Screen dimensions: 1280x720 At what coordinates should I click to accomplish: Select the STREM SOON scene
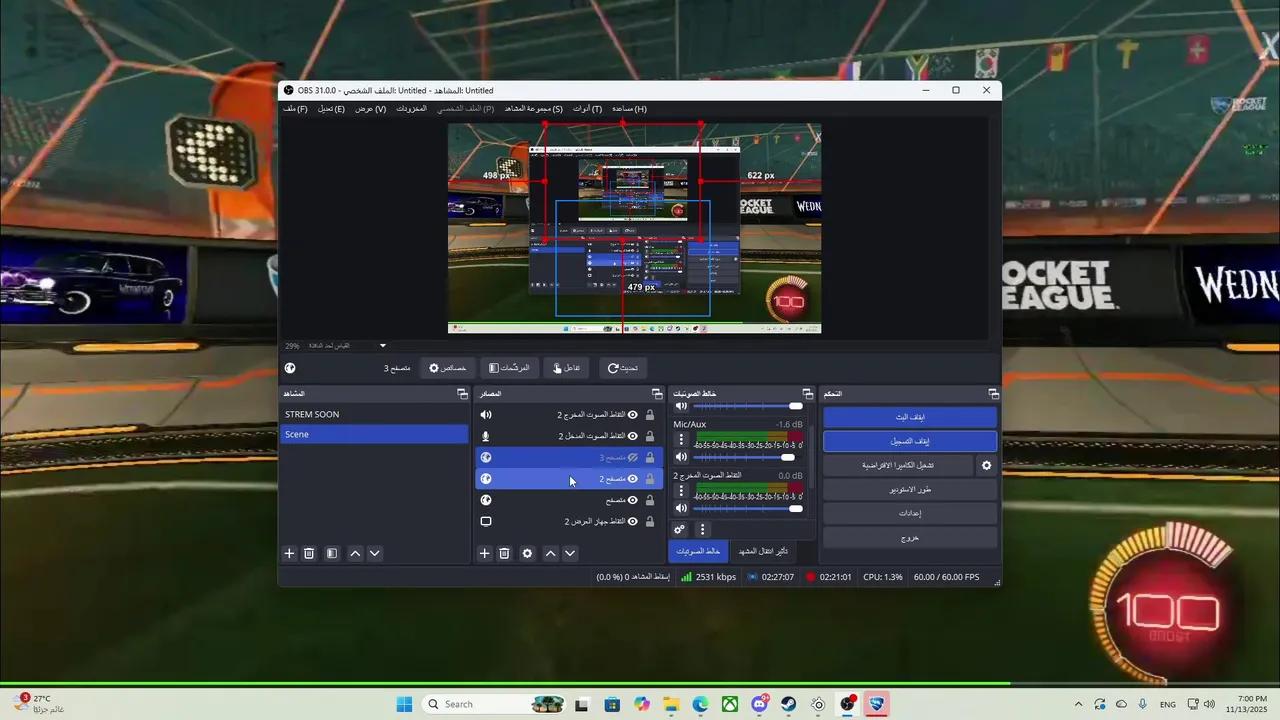(x=312, y=414)
